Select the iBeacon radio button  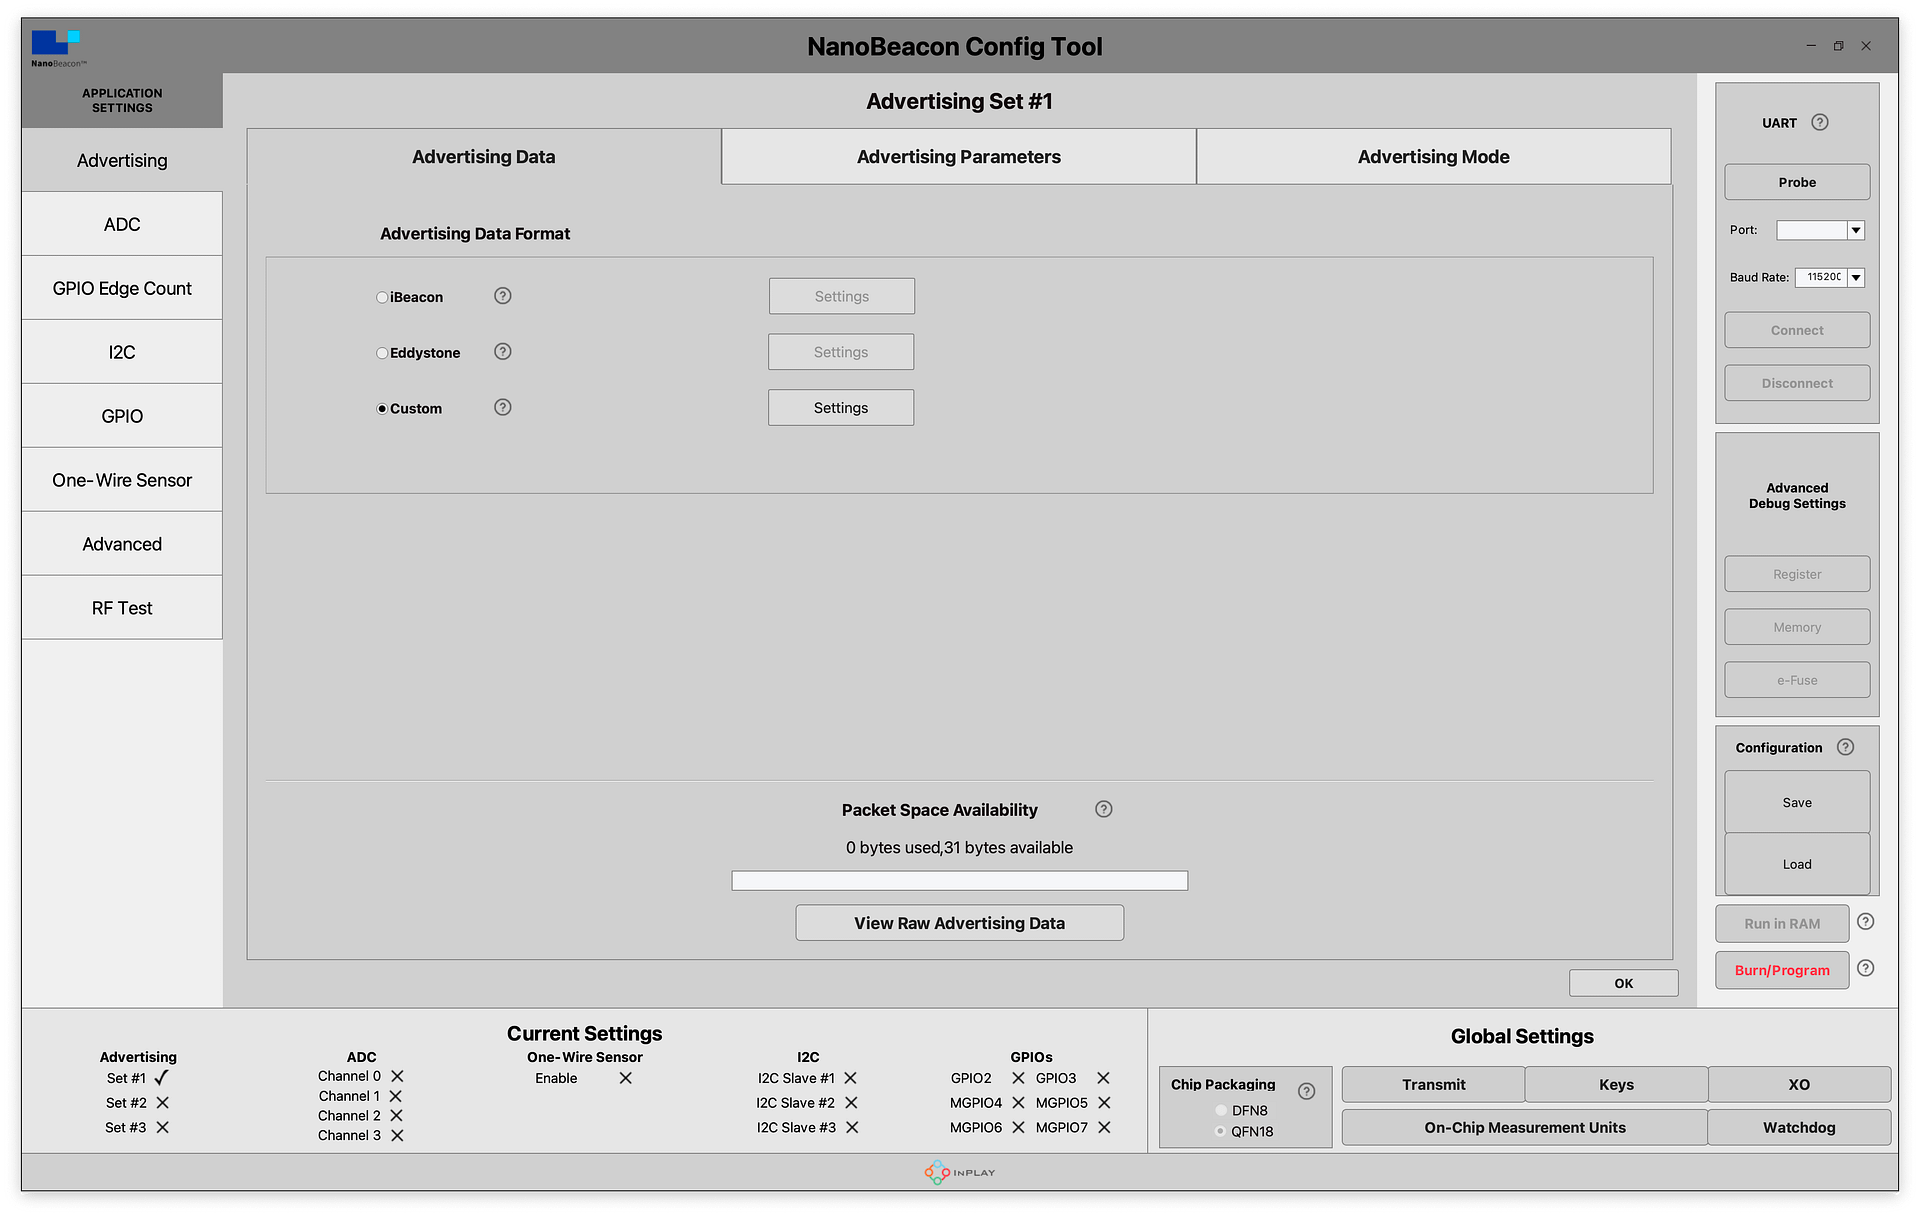[x=381, y=297]
